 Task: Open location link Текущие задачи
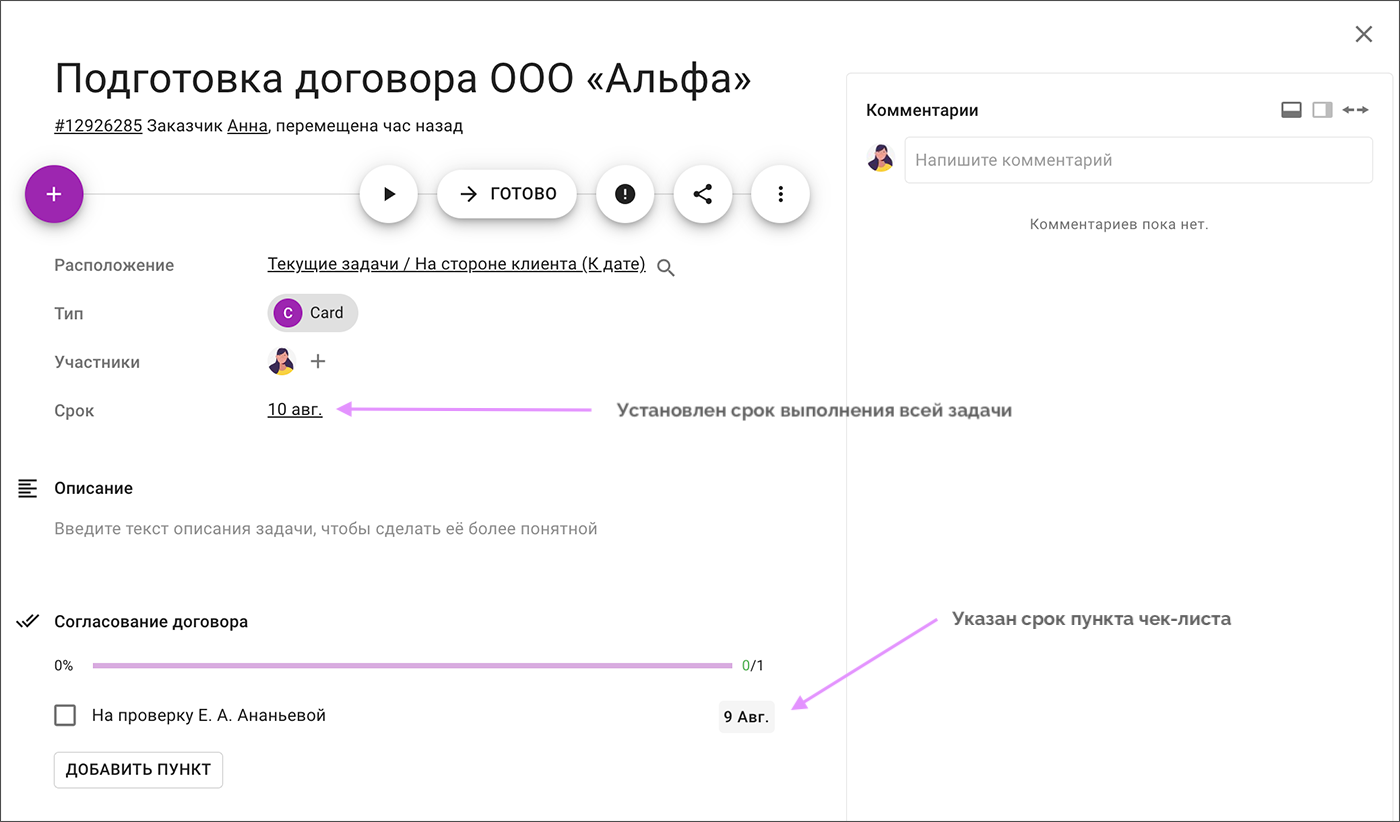[x=456, y=265]
